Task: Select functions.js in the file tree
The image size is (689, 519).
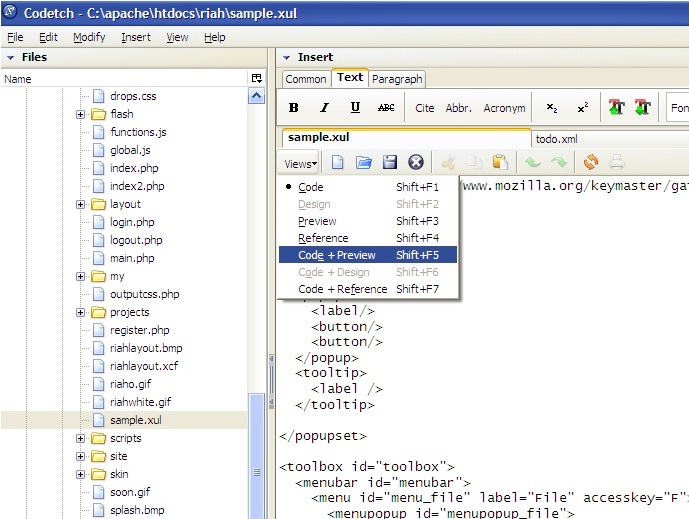Action: 138,132
